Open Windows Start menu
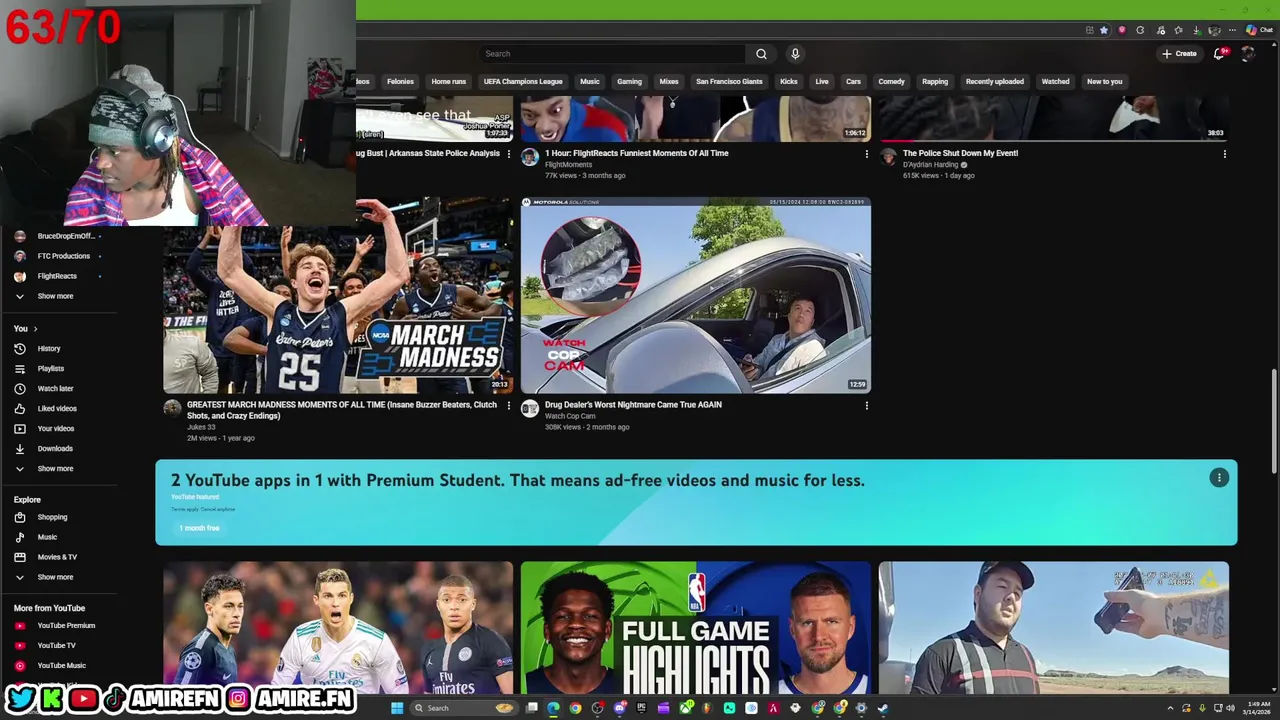This screenshot has height=720, width=1280. (x=397, y=708)
